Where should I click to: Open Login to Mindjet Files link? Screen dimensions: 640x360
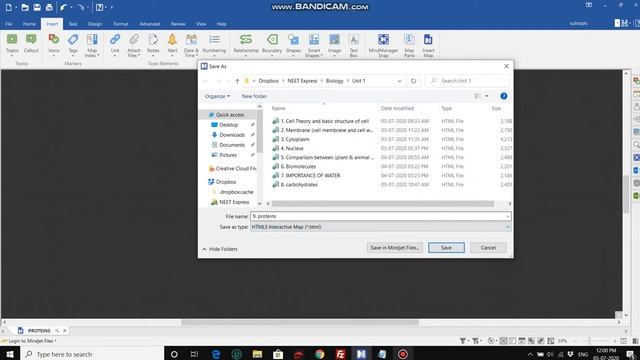point(31,341)
